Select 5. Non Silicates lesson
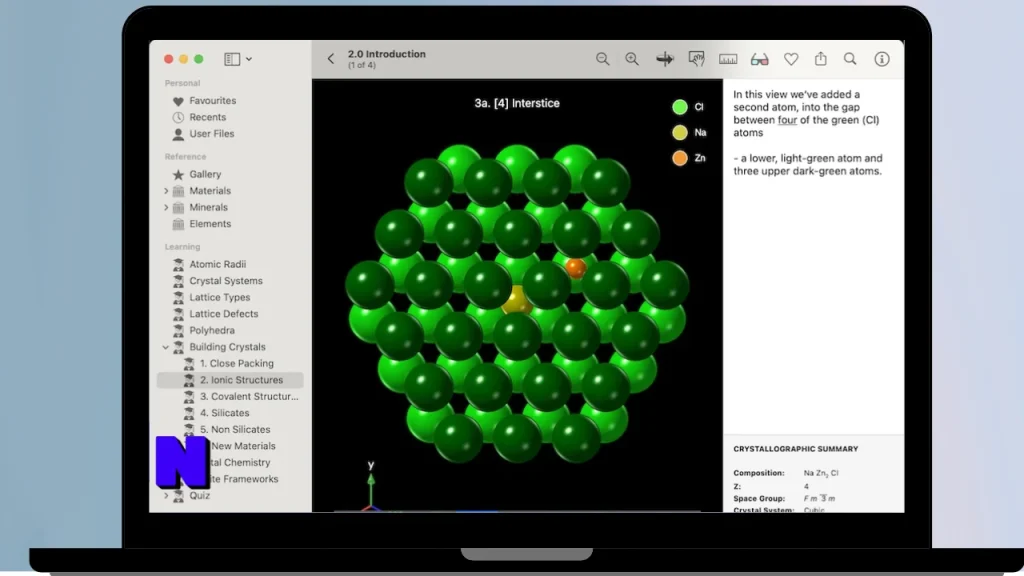1024x576 pixels. coord(234,429)
